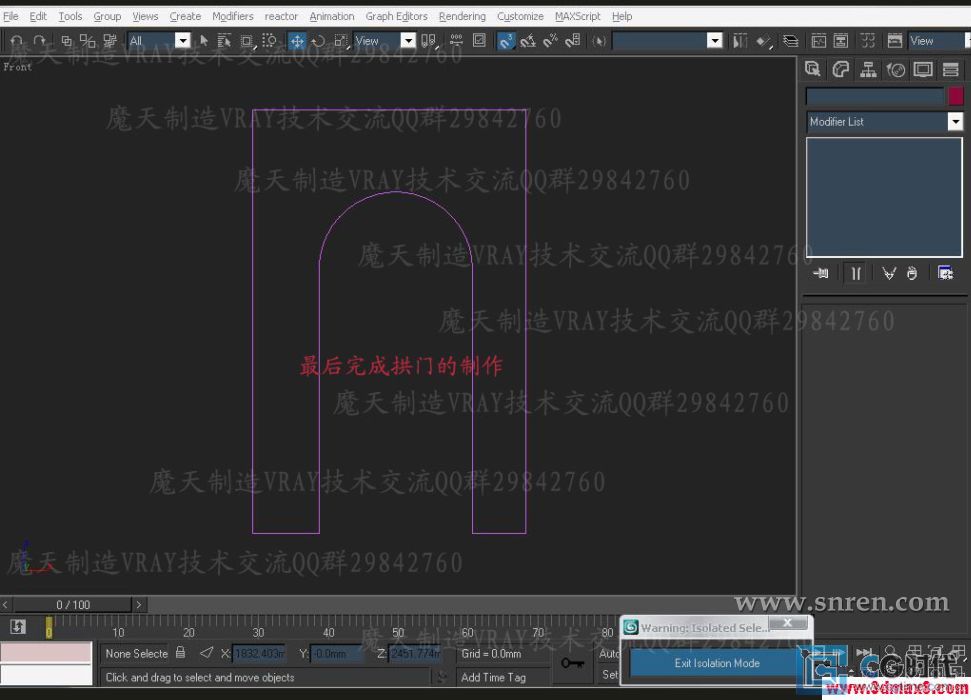Open the Material Editor icon
The image size is (971, 700).
click(868, 41)
